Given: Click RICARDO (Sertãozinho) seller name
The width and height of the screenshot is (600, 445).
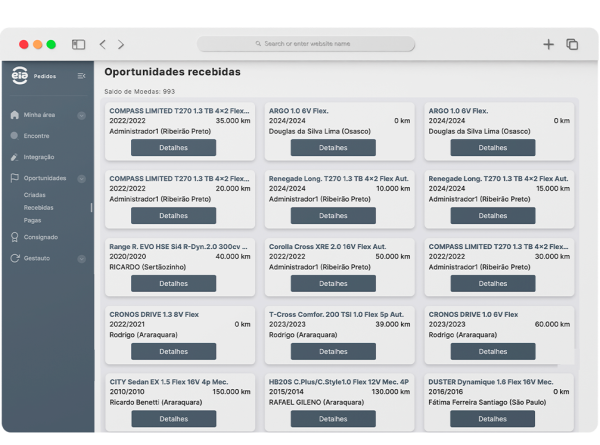Looking at the screenshot, I should click(x=148, y=267).
